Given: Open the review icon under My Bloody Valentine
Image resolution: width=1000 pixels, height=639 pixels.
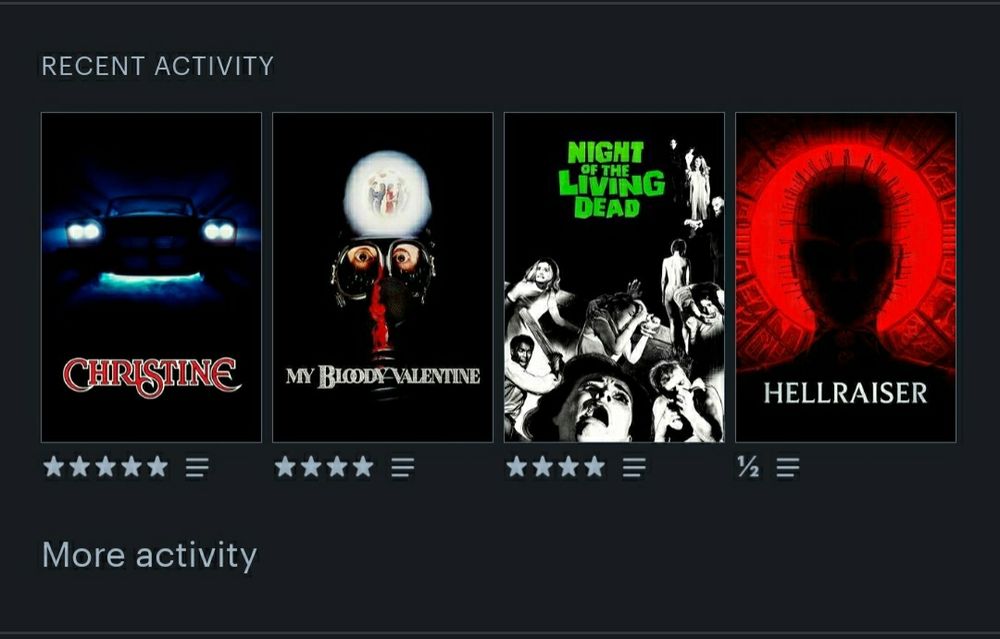Looking at the screenshot, I should pyautogui.click(x=402, y=467).
